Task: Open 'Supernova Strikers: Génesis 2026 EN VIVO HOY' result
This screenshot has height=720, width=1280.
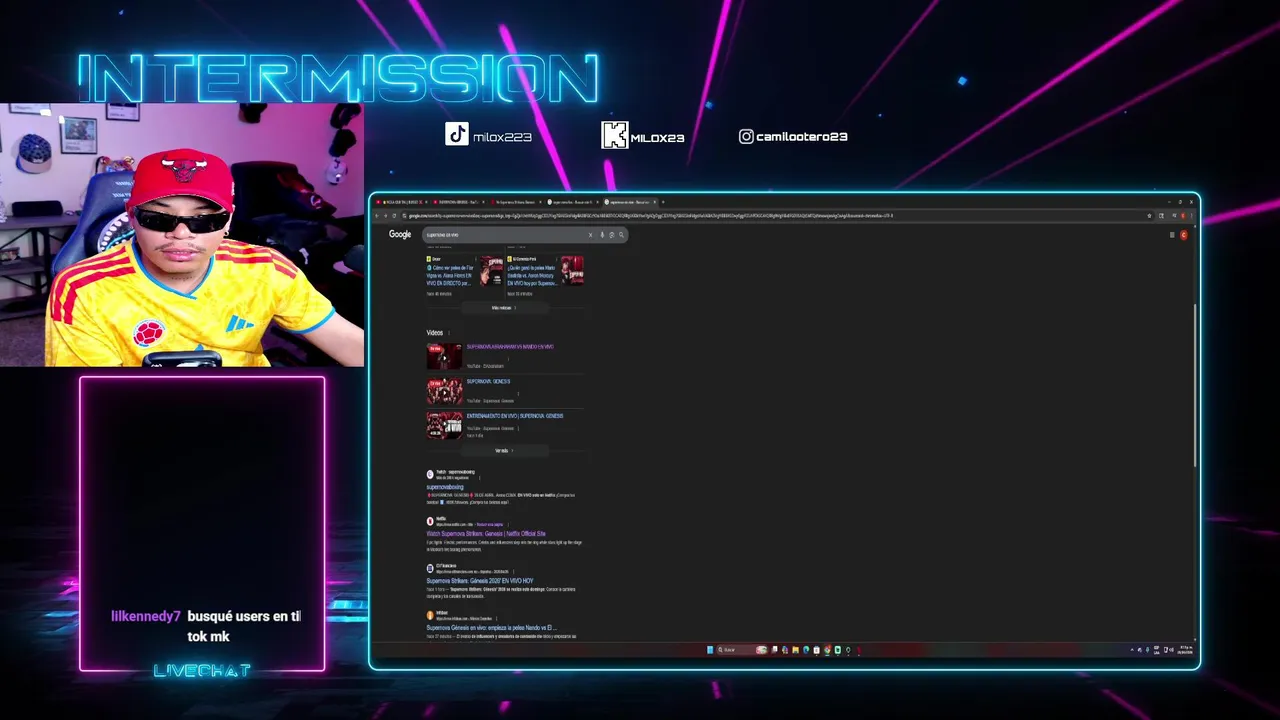Action: tap(480, 581)
